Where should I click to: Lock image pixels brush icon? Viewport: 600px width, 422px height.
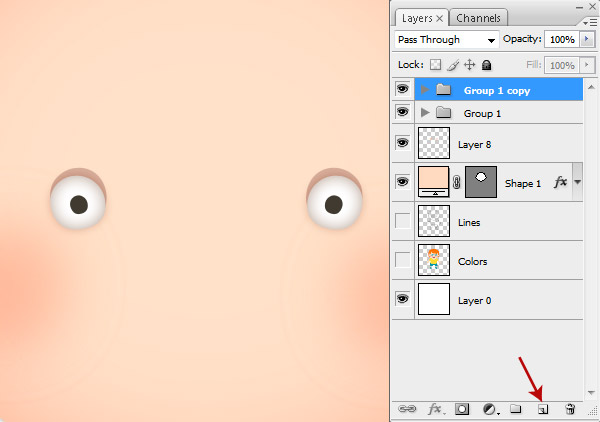(x=453, y=65)
